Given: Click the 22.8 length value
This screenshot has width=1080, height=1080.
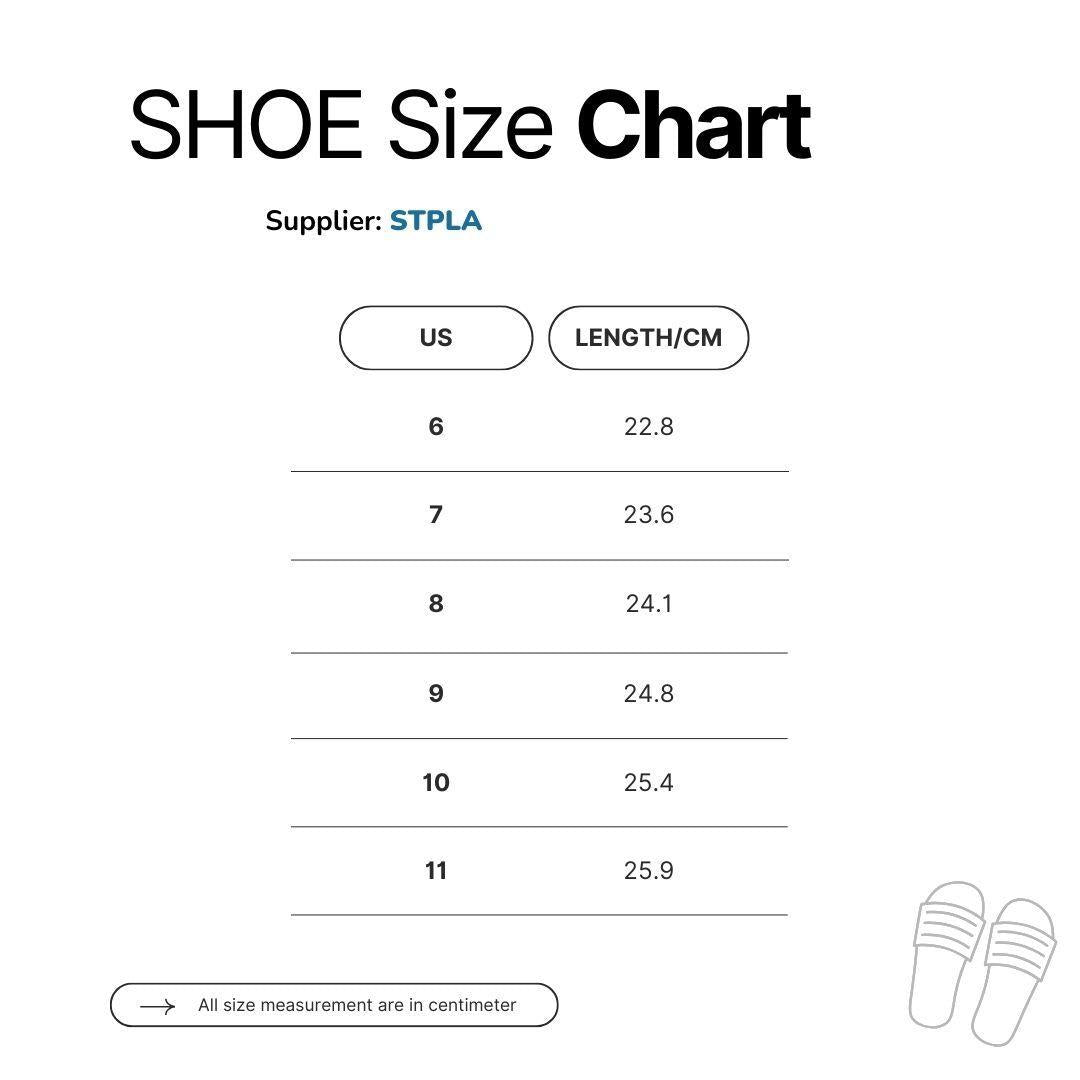Looking at the screenshot, I should point(649,427).
